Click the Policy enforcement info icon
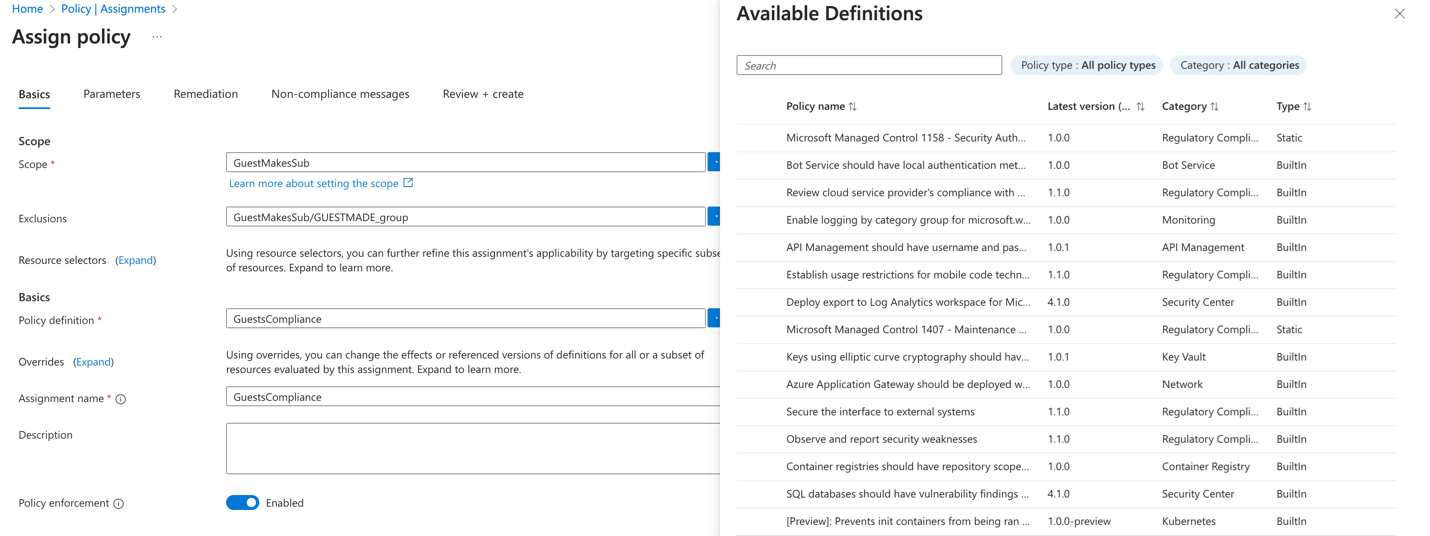Viewport: 1430px width, 536px height. 119,504
